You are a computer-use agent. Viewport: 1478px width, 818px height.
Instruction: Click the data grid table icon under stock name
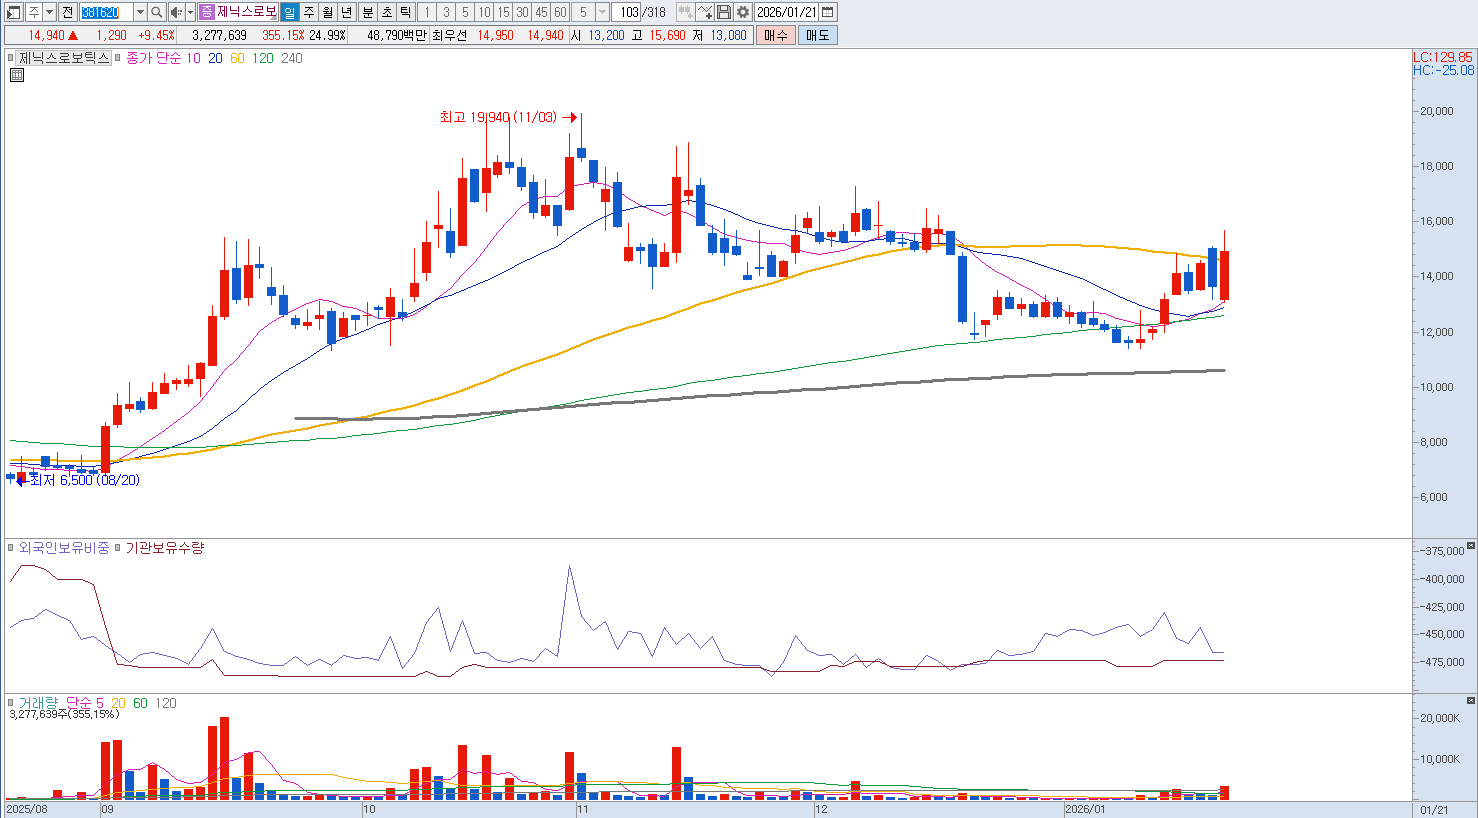pos(16,75)
